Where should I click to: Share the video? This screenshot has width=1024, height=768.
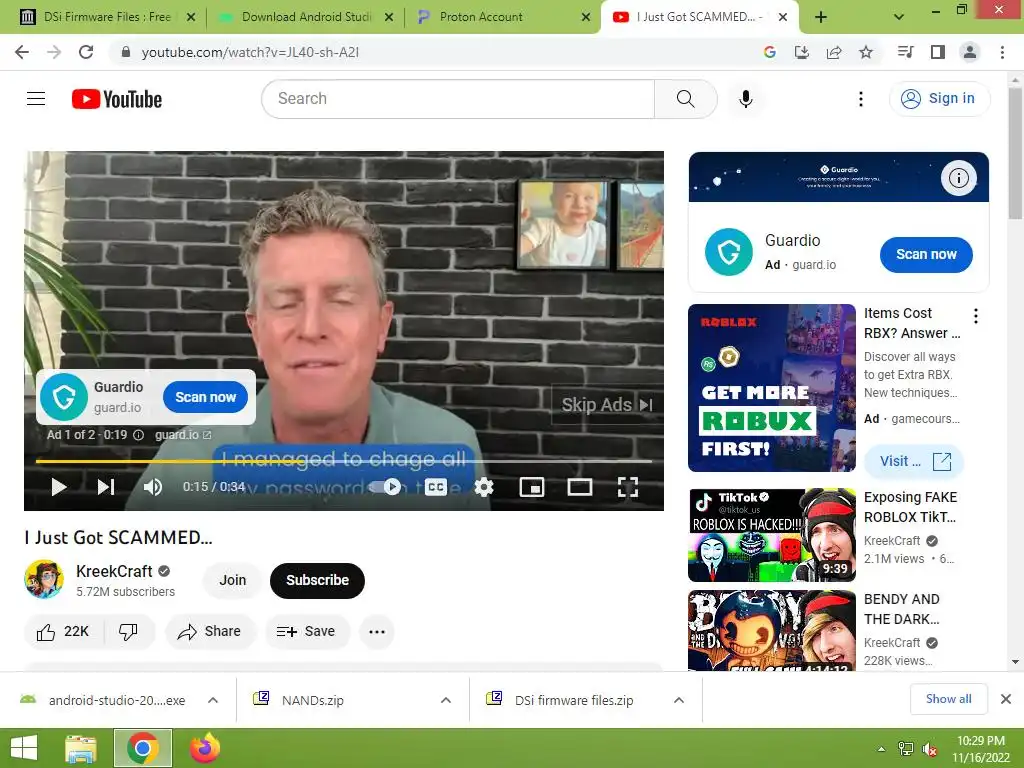pyautogui.click(x=210, y=632)
